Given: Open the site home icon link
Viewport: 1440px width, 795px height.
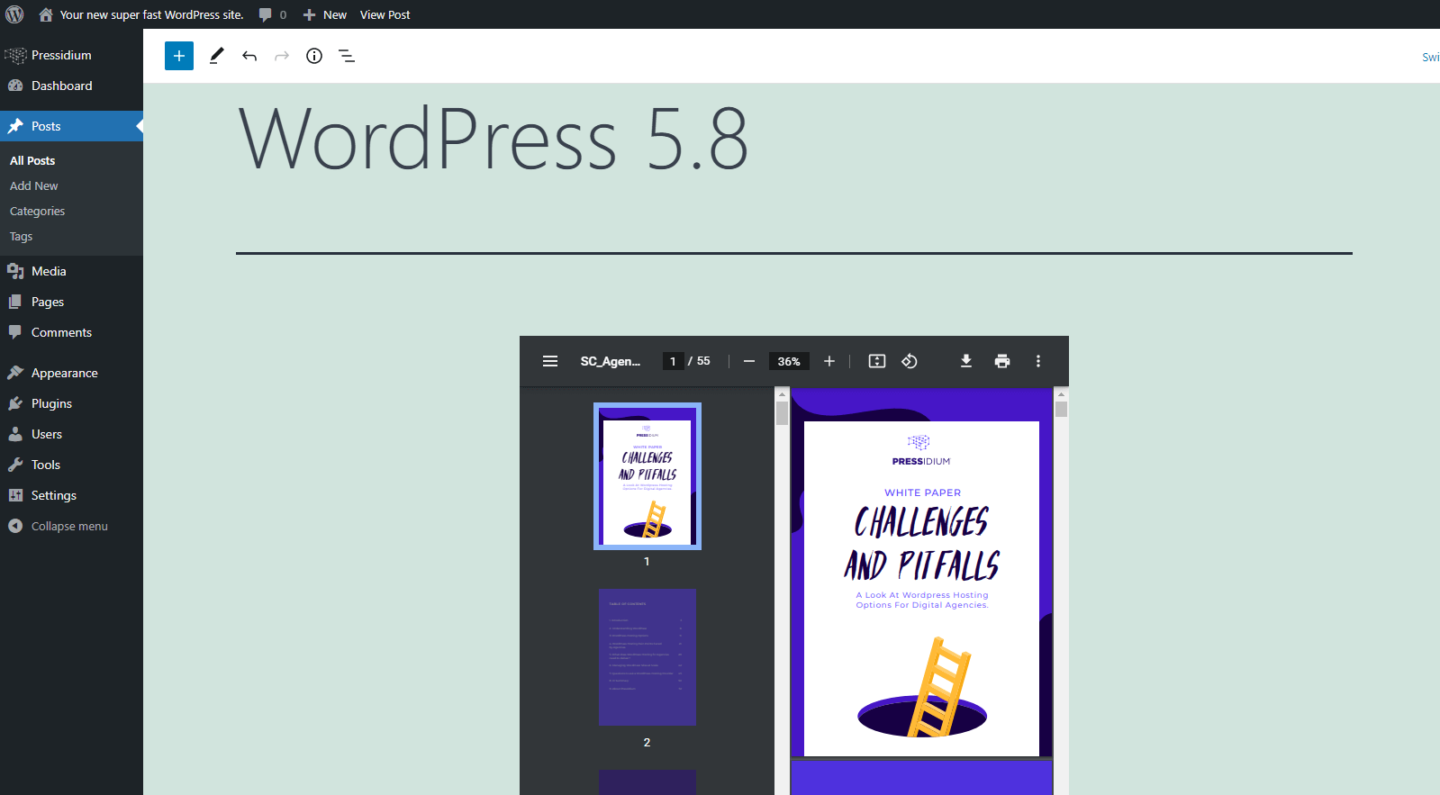Looking at the screenshot, I should [45, 14].
